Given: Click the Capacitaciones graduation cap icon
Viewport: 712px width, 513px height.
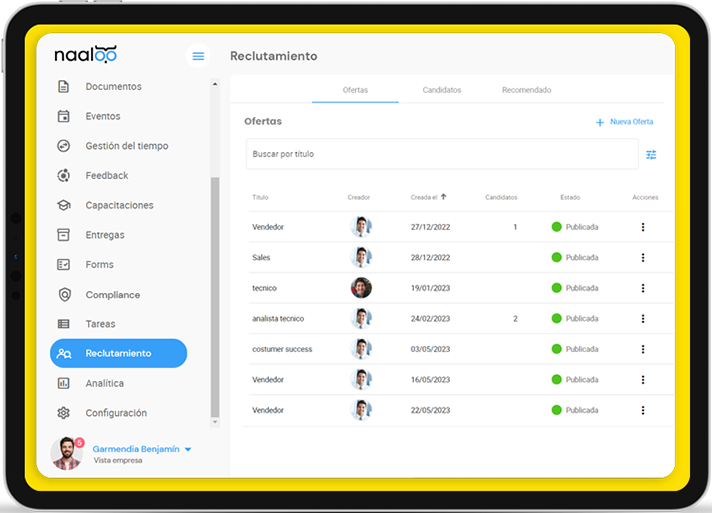Looking at the screenshot, I should (x=64, y=205).
